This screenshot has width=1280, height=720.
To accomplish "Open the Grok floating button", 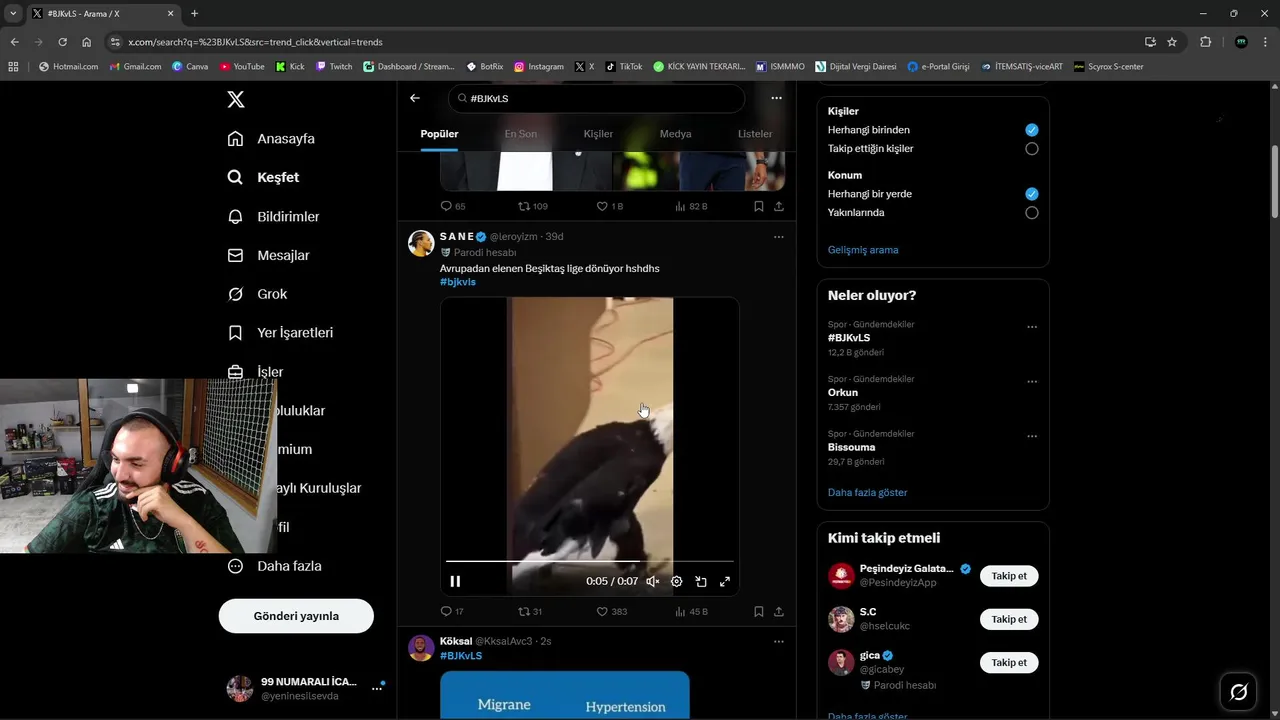I will 1238,692.
